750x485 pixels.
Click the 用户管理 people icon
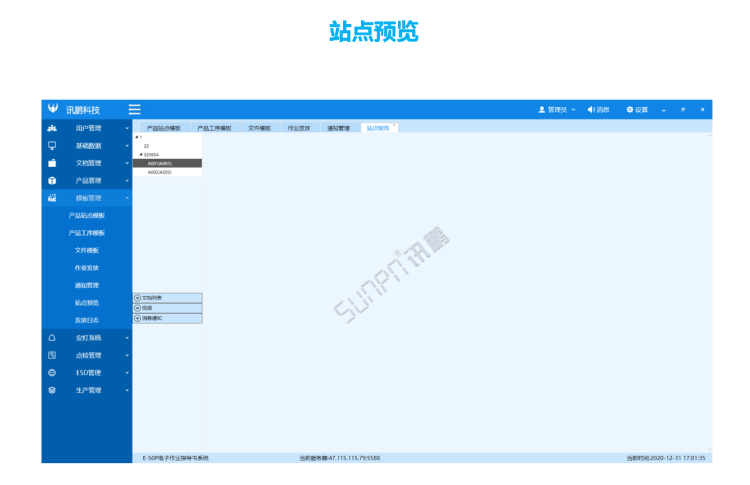pos(52,128)
